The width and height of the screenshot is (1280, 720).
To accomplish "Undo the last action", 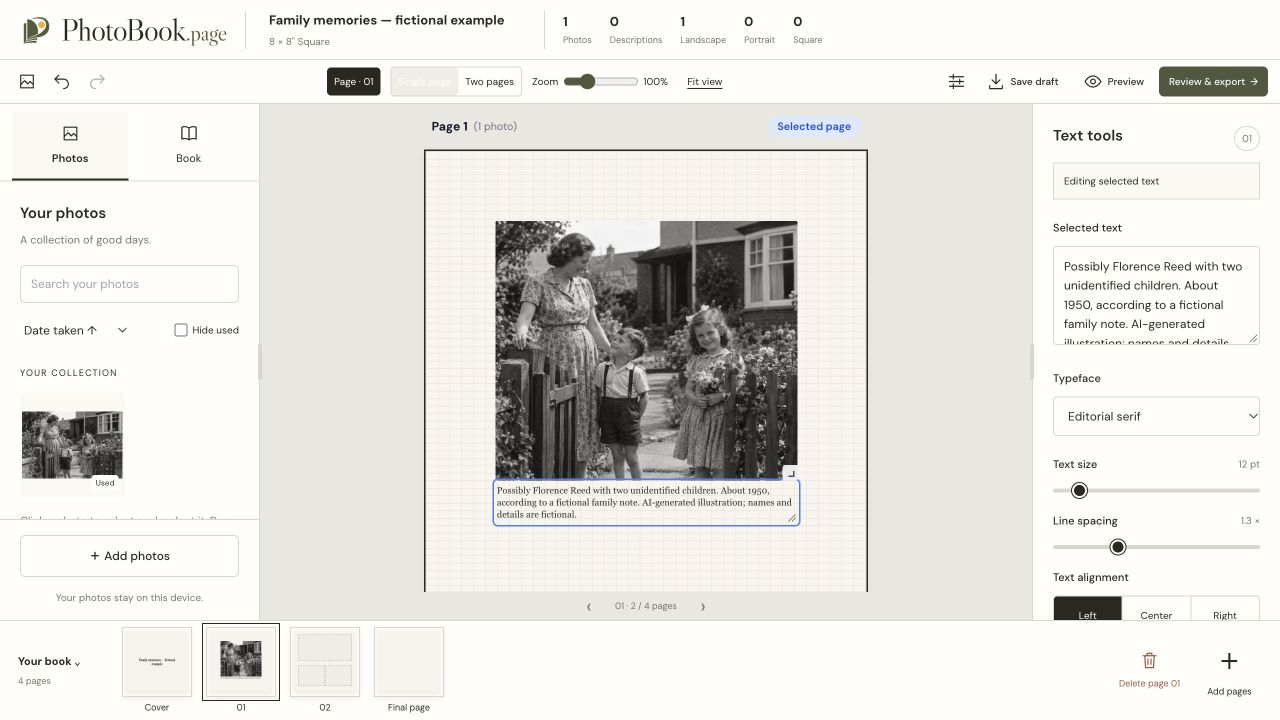I will pos(62,82).
